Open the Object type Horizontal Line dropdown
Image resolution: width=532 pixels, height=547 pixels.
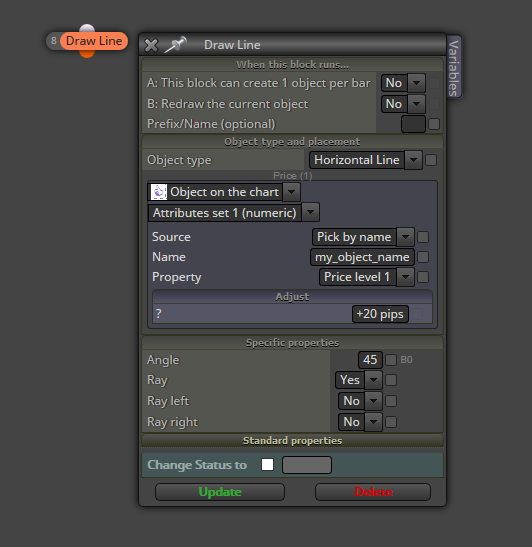point(366,160)
